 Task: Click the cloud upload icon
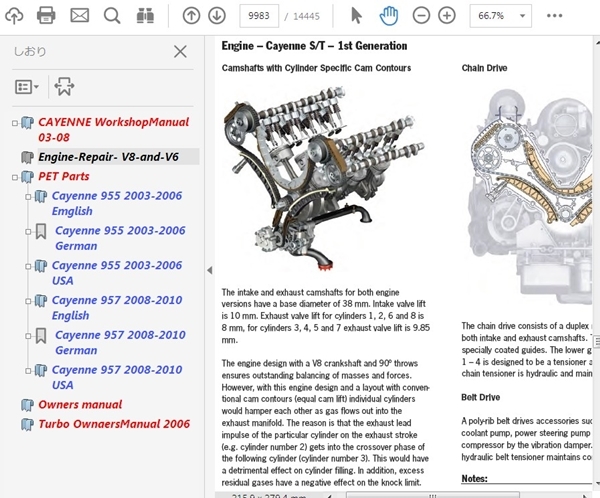tap(14, 16)
